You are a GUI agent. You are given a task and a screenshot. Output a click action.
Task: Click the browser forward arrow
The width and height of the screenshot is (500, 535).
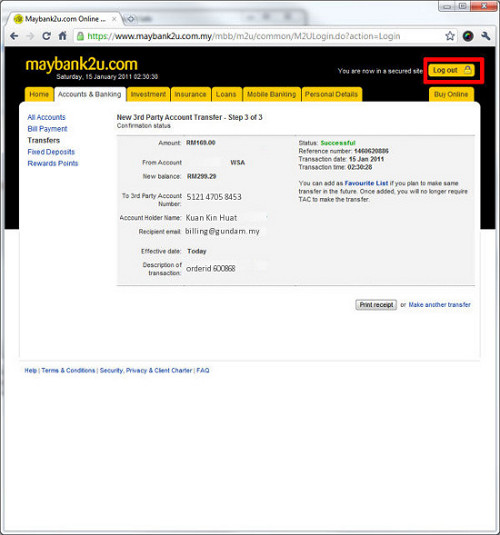[x=30, y=36]
